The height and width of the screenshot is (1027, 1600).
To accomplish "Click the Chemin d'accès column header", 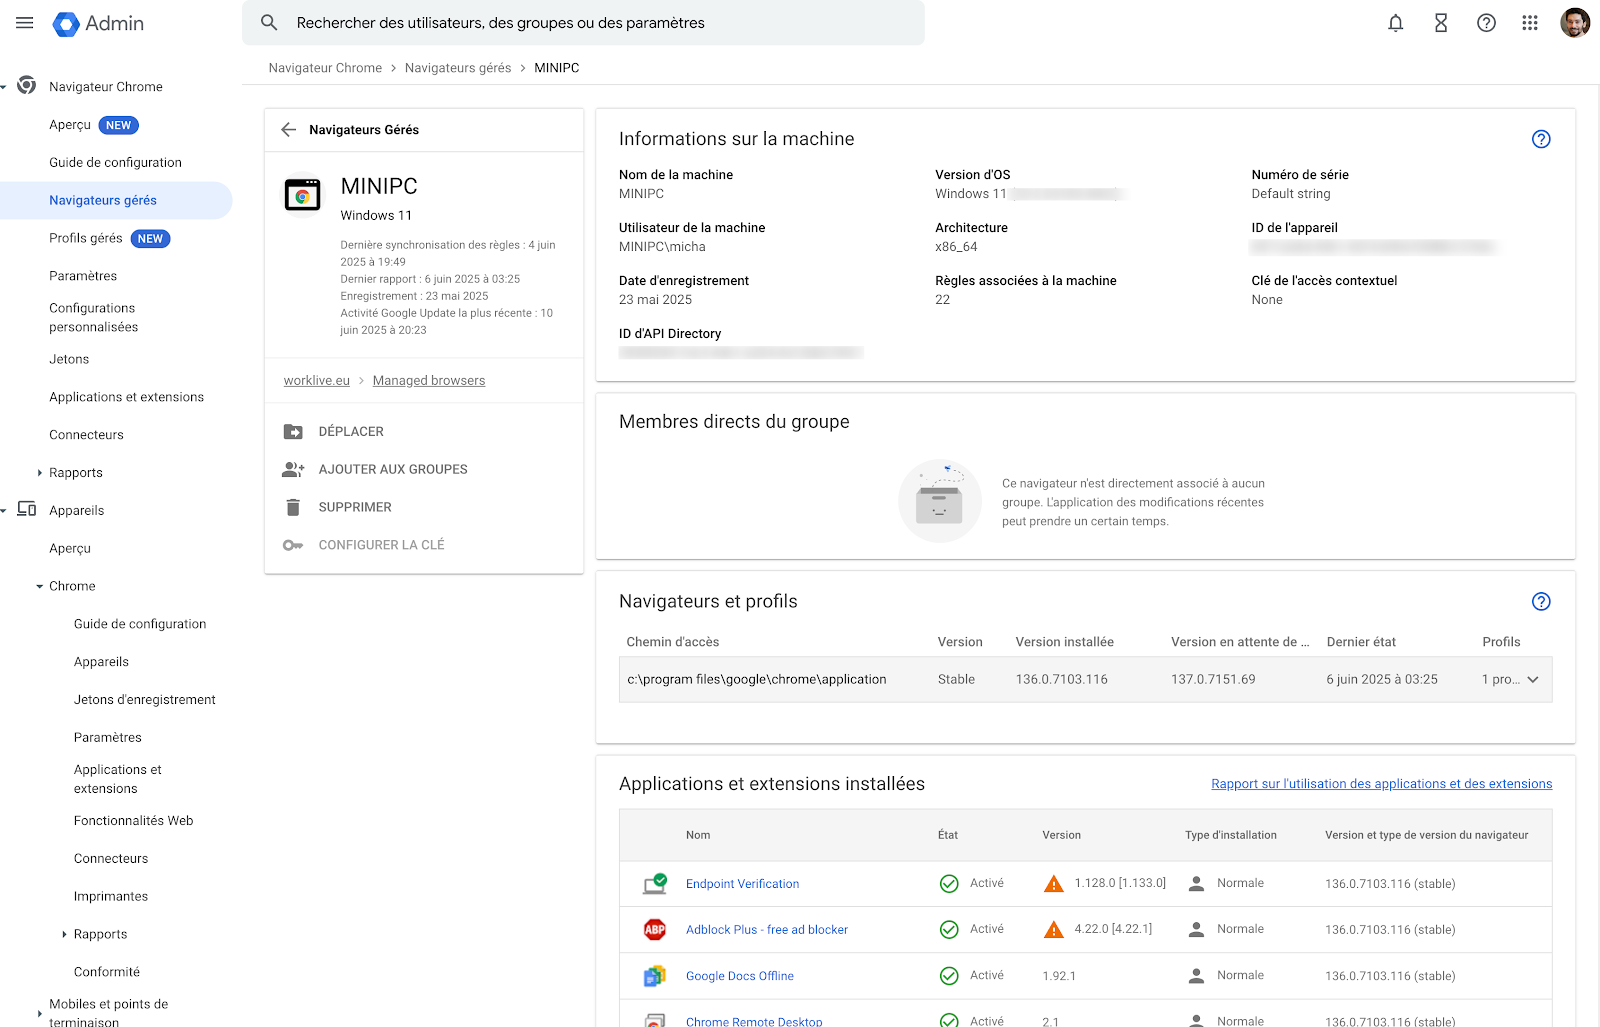I will click(673, 642).
